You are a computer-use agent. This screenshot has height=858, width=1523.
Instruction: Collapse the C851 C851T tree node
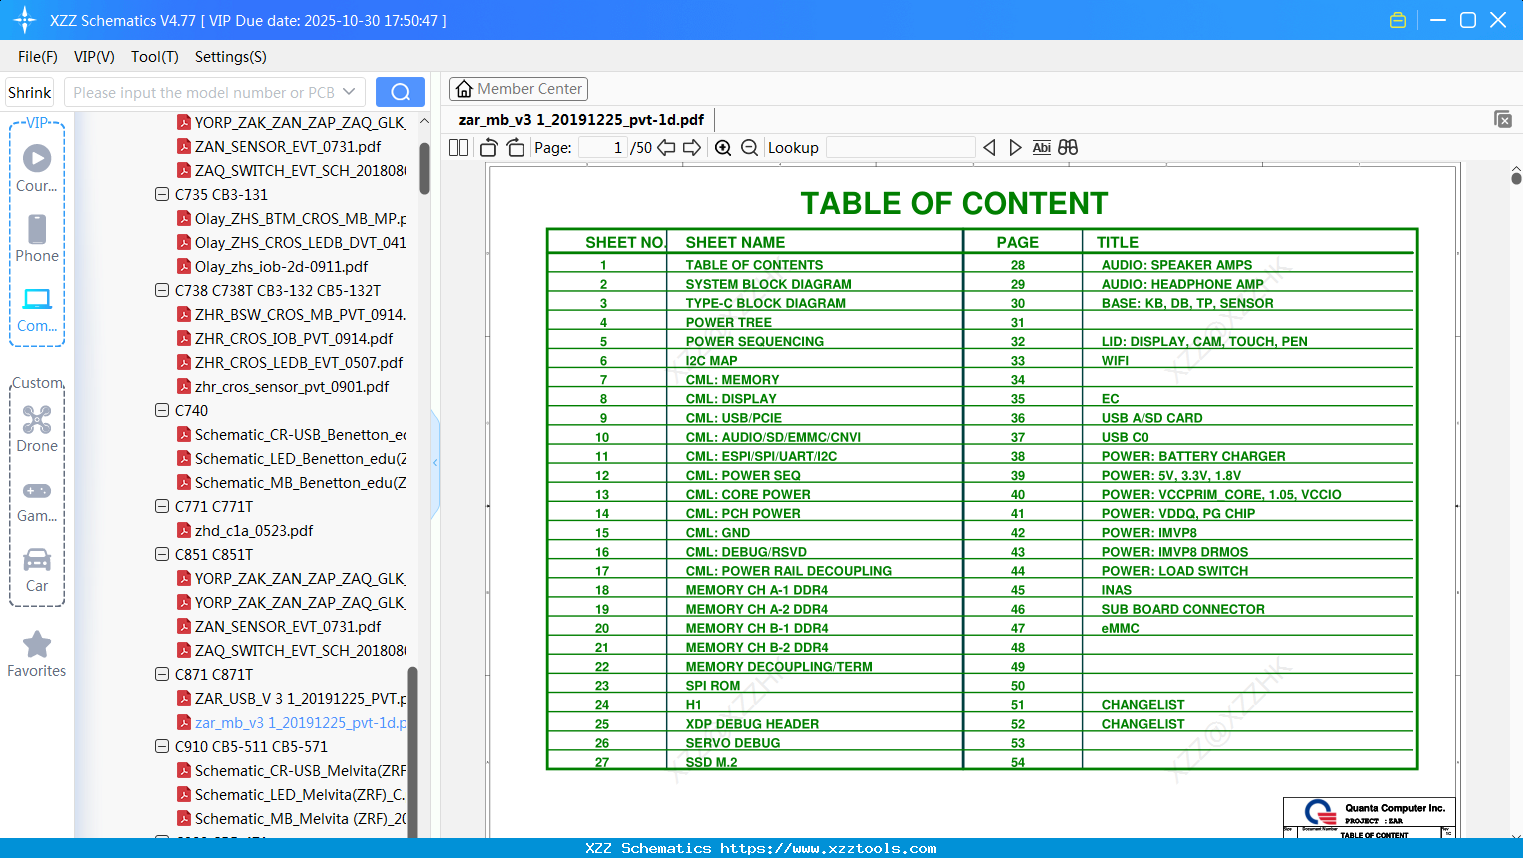tap(162, 554)
